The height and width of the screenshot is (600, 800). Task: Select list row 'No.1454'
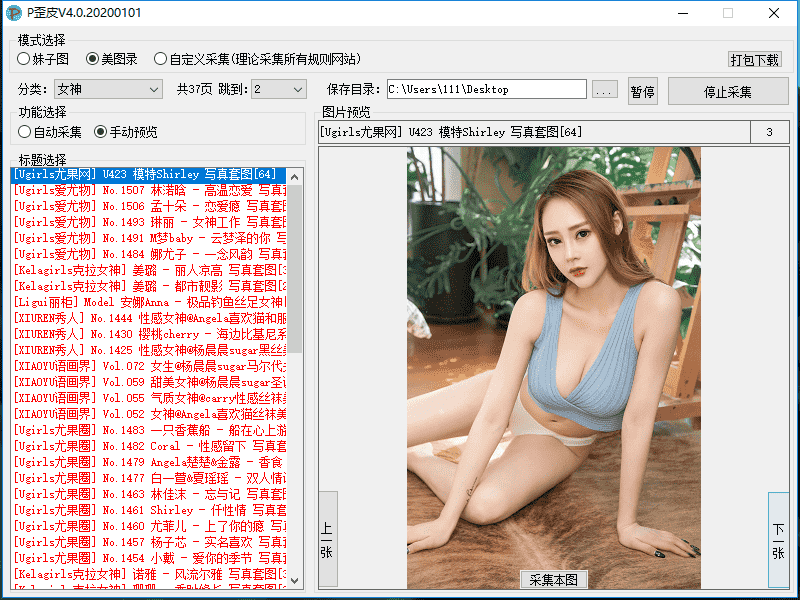pyautogui.click(x=148, y=558)
